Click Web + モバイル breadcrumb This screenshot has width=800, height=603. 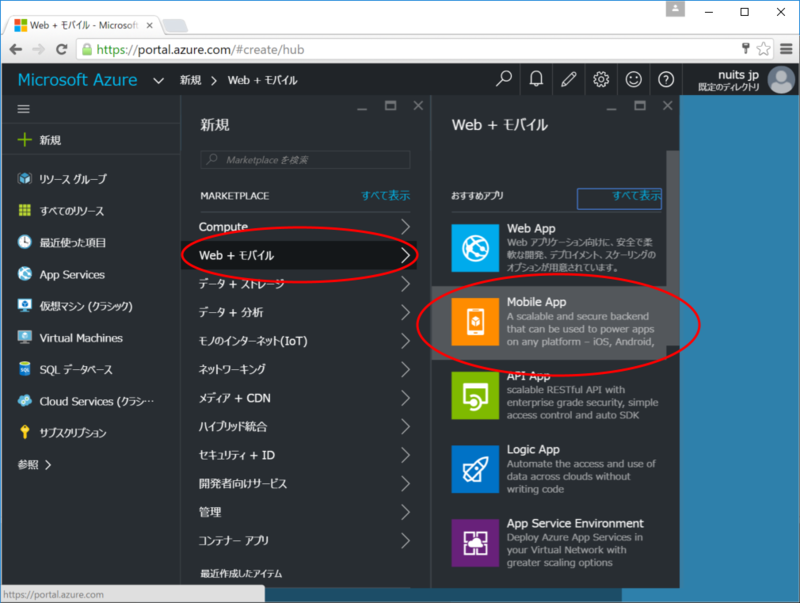262,80
